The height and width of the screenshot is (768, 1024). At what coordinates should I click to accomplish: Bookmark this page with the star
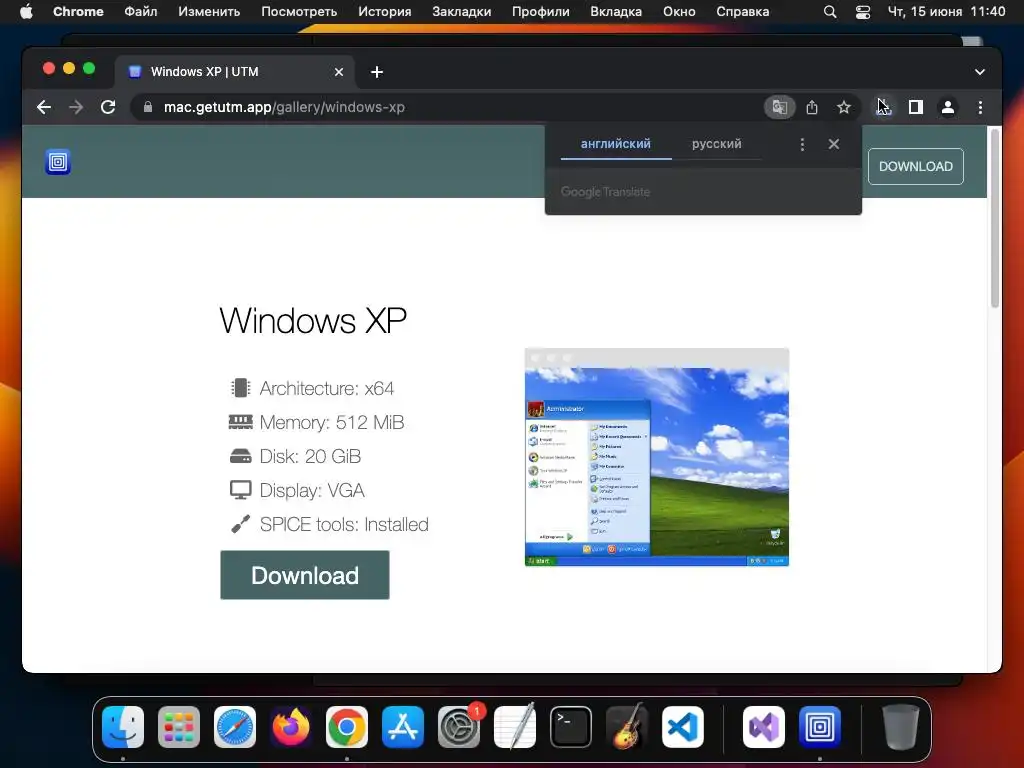click(x=844, y=107)
